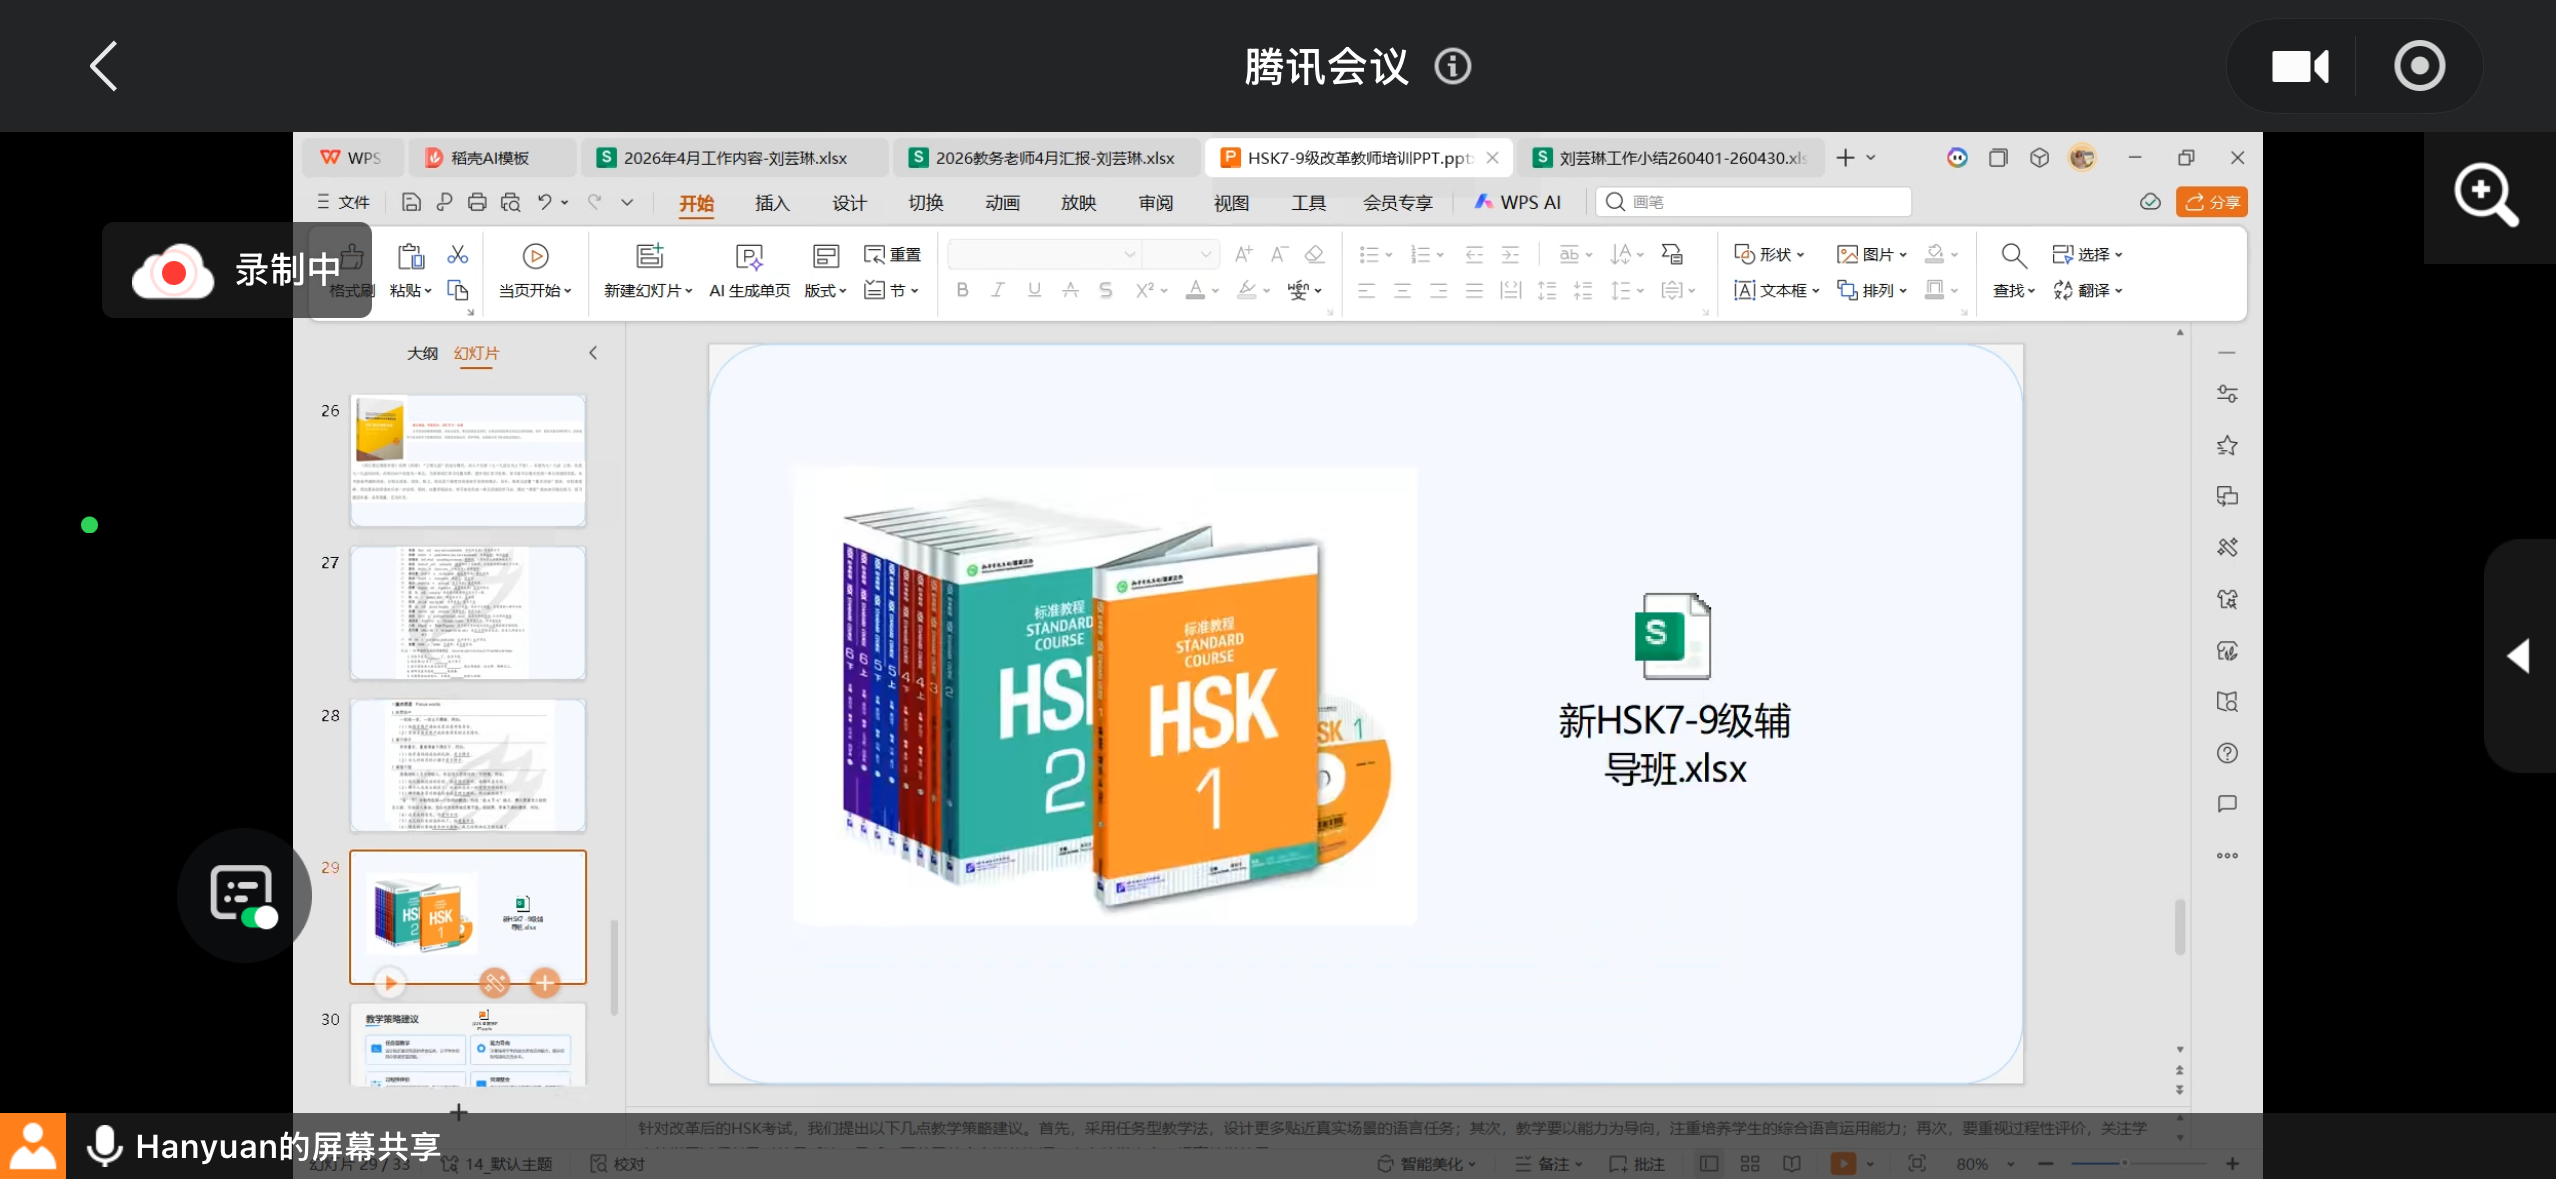Click the help question mark icon
Viewport: 2556px width, 1179px height.
click(x=2227, y=753)
